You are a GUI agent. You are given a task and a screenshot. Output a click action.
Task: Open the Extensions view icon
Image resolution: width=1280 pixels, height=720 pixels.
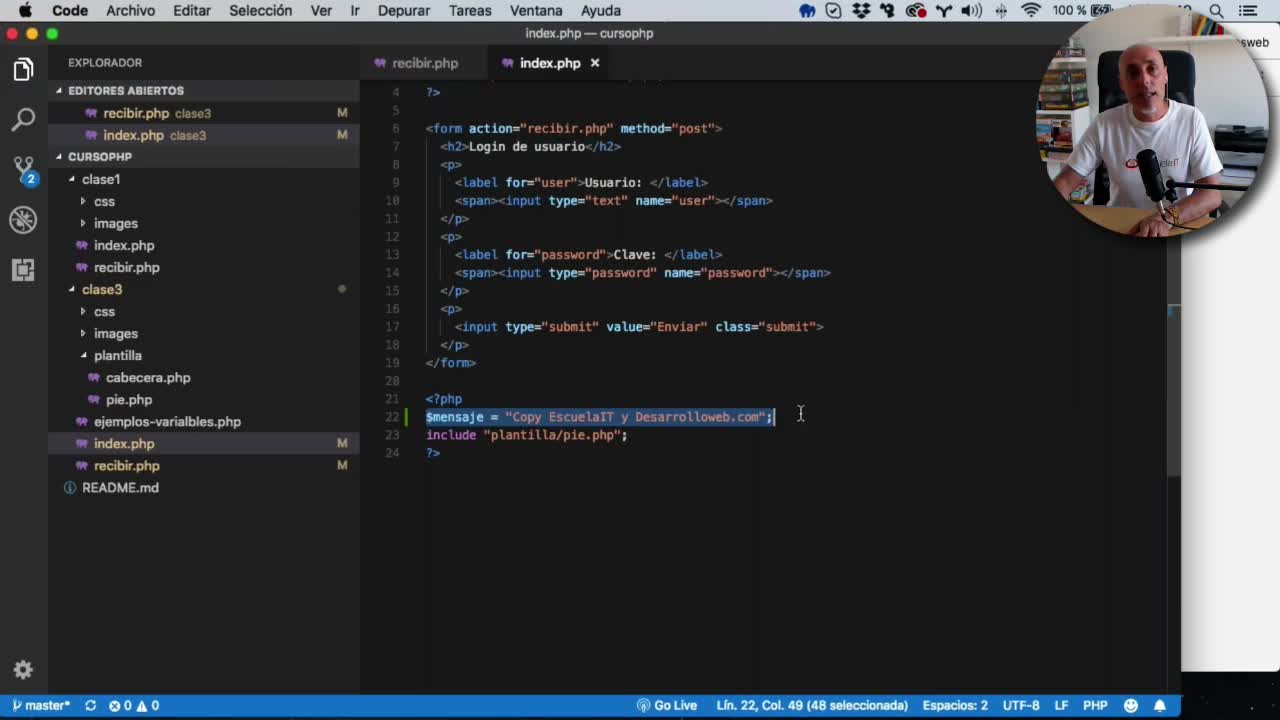point(23,269)
